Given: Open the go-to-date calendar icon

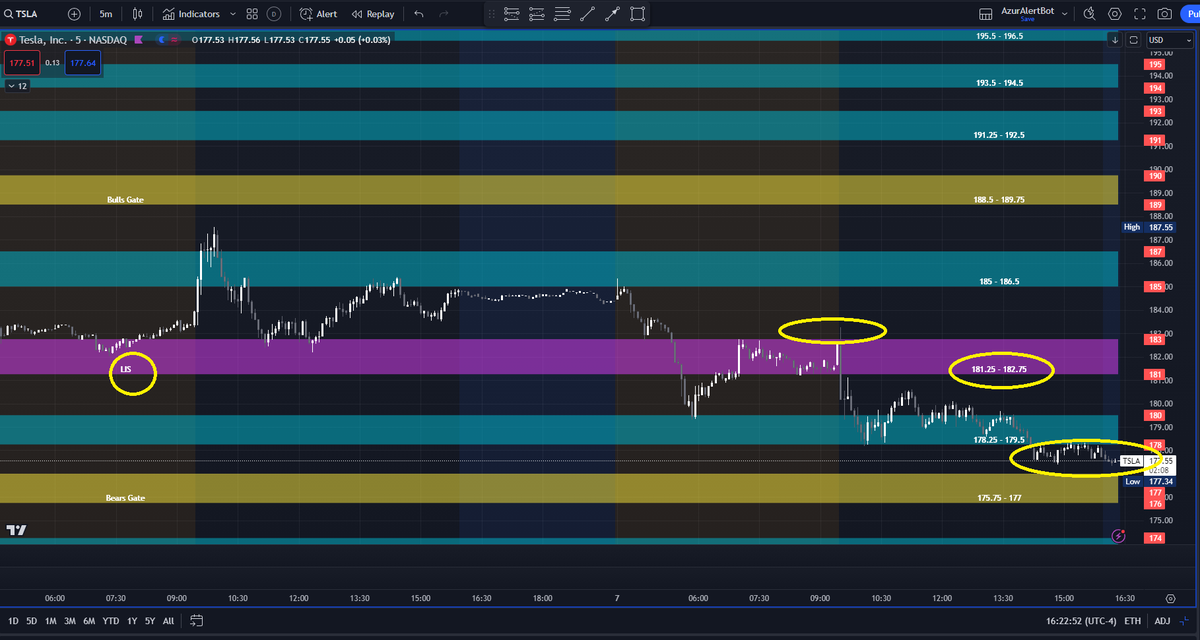Looking at the screenshot, I should point(197,621).
